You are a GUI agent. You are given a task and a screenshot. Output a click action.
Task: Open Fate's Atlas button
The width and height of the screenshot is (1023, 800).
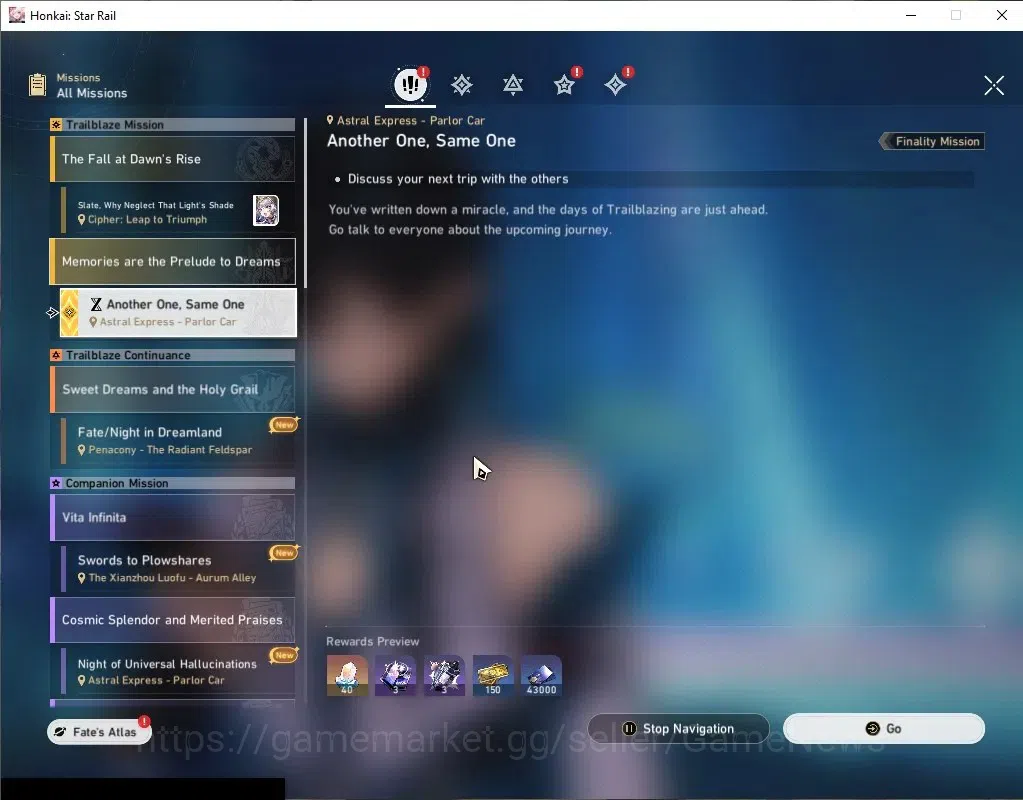(x=99, y=731)
